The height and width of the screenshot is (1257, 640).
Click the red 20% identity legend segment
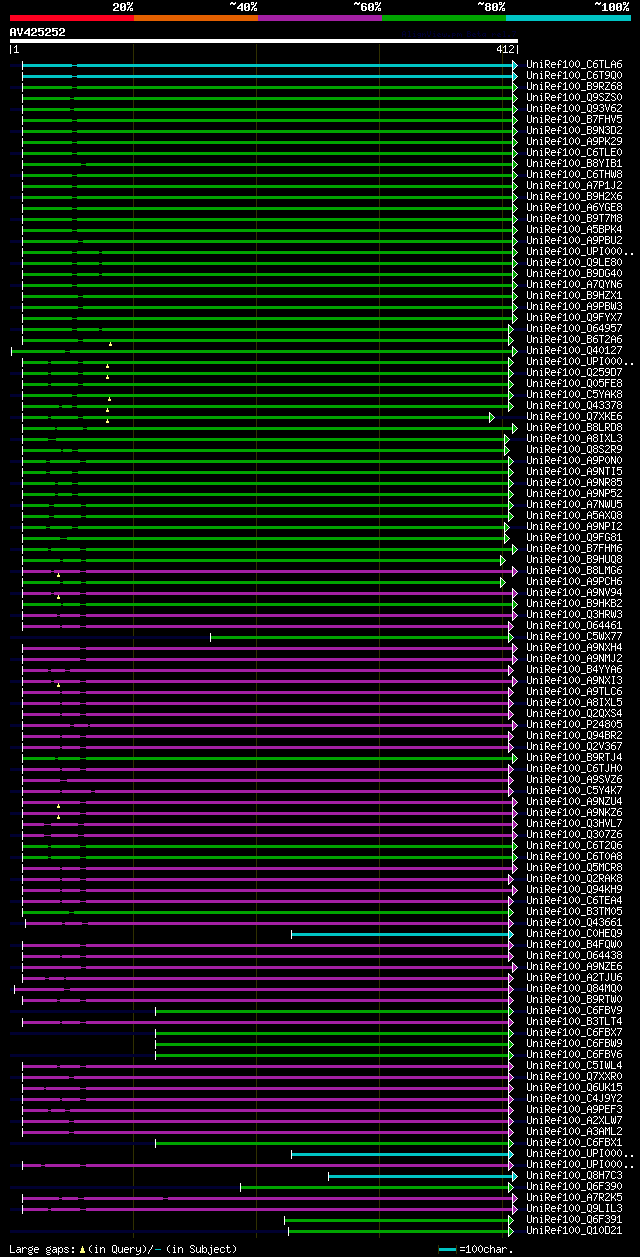click(x=72, y=17)
